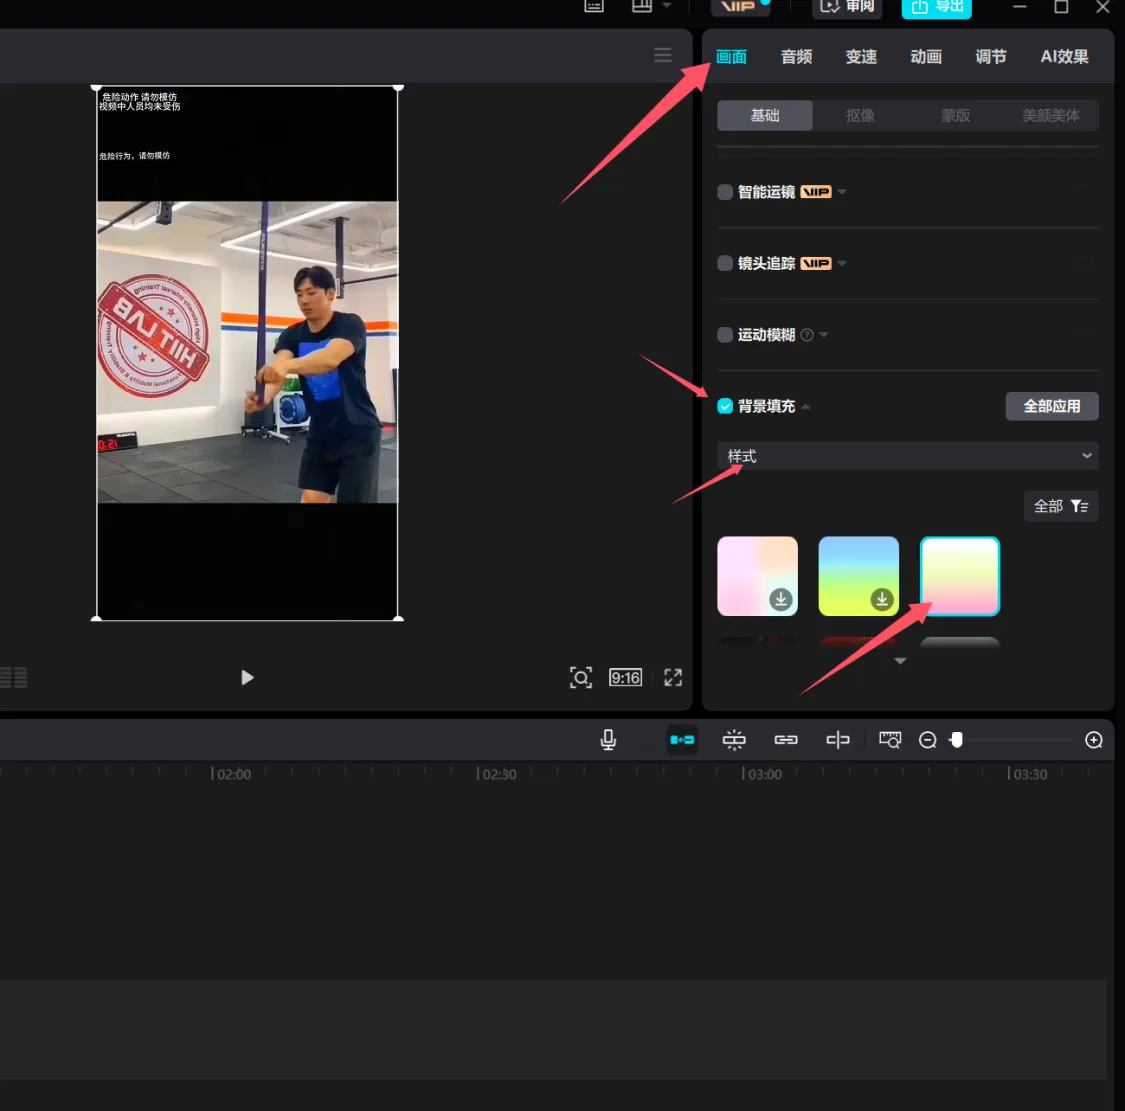Image resolution: width=1125 pixels, height=1111 pixels.
Task: Click the preview axis split icon
Action: pos(838,740)
